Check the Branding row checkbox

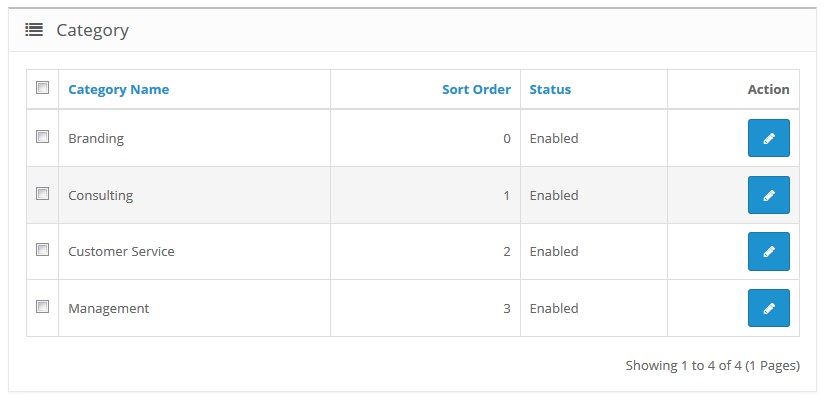tap(43, 137)
